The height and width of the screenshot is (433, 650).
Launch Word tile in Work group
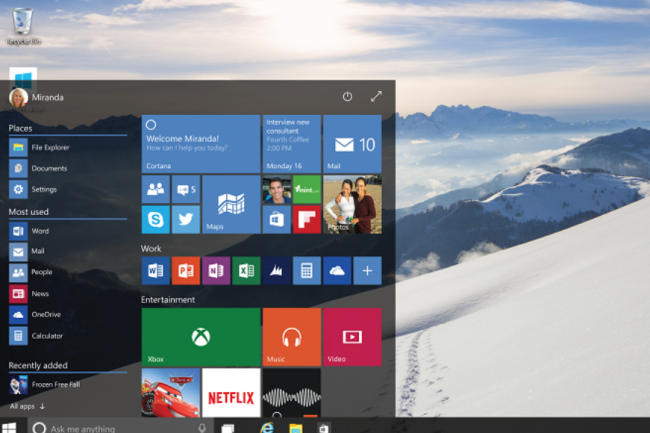click(x=156, y=271)
